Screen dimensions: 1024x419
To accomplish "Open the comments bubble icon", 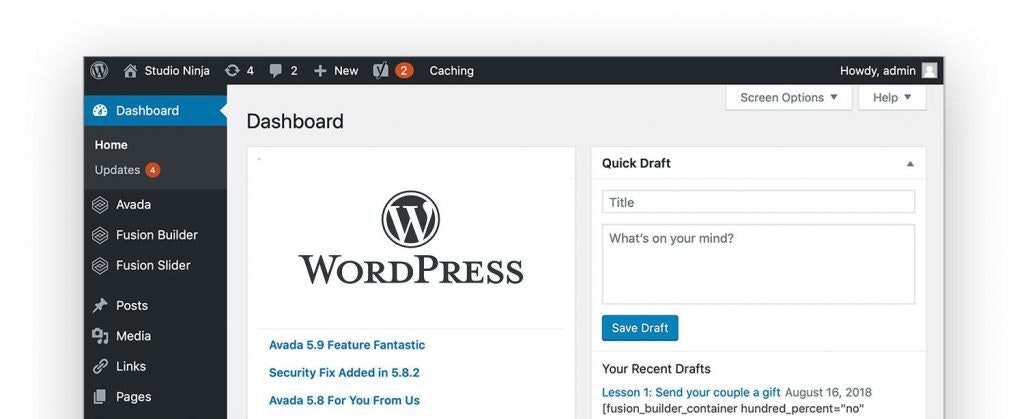I will click(275, 71).
